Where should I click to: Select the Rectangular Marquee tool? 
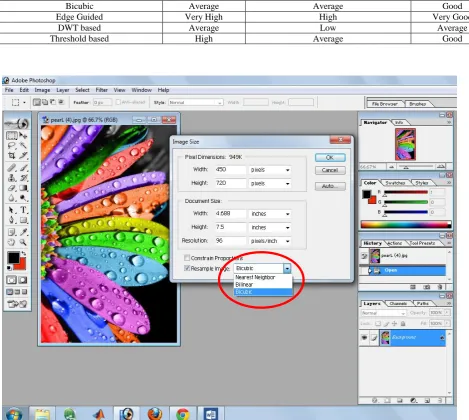12,135
